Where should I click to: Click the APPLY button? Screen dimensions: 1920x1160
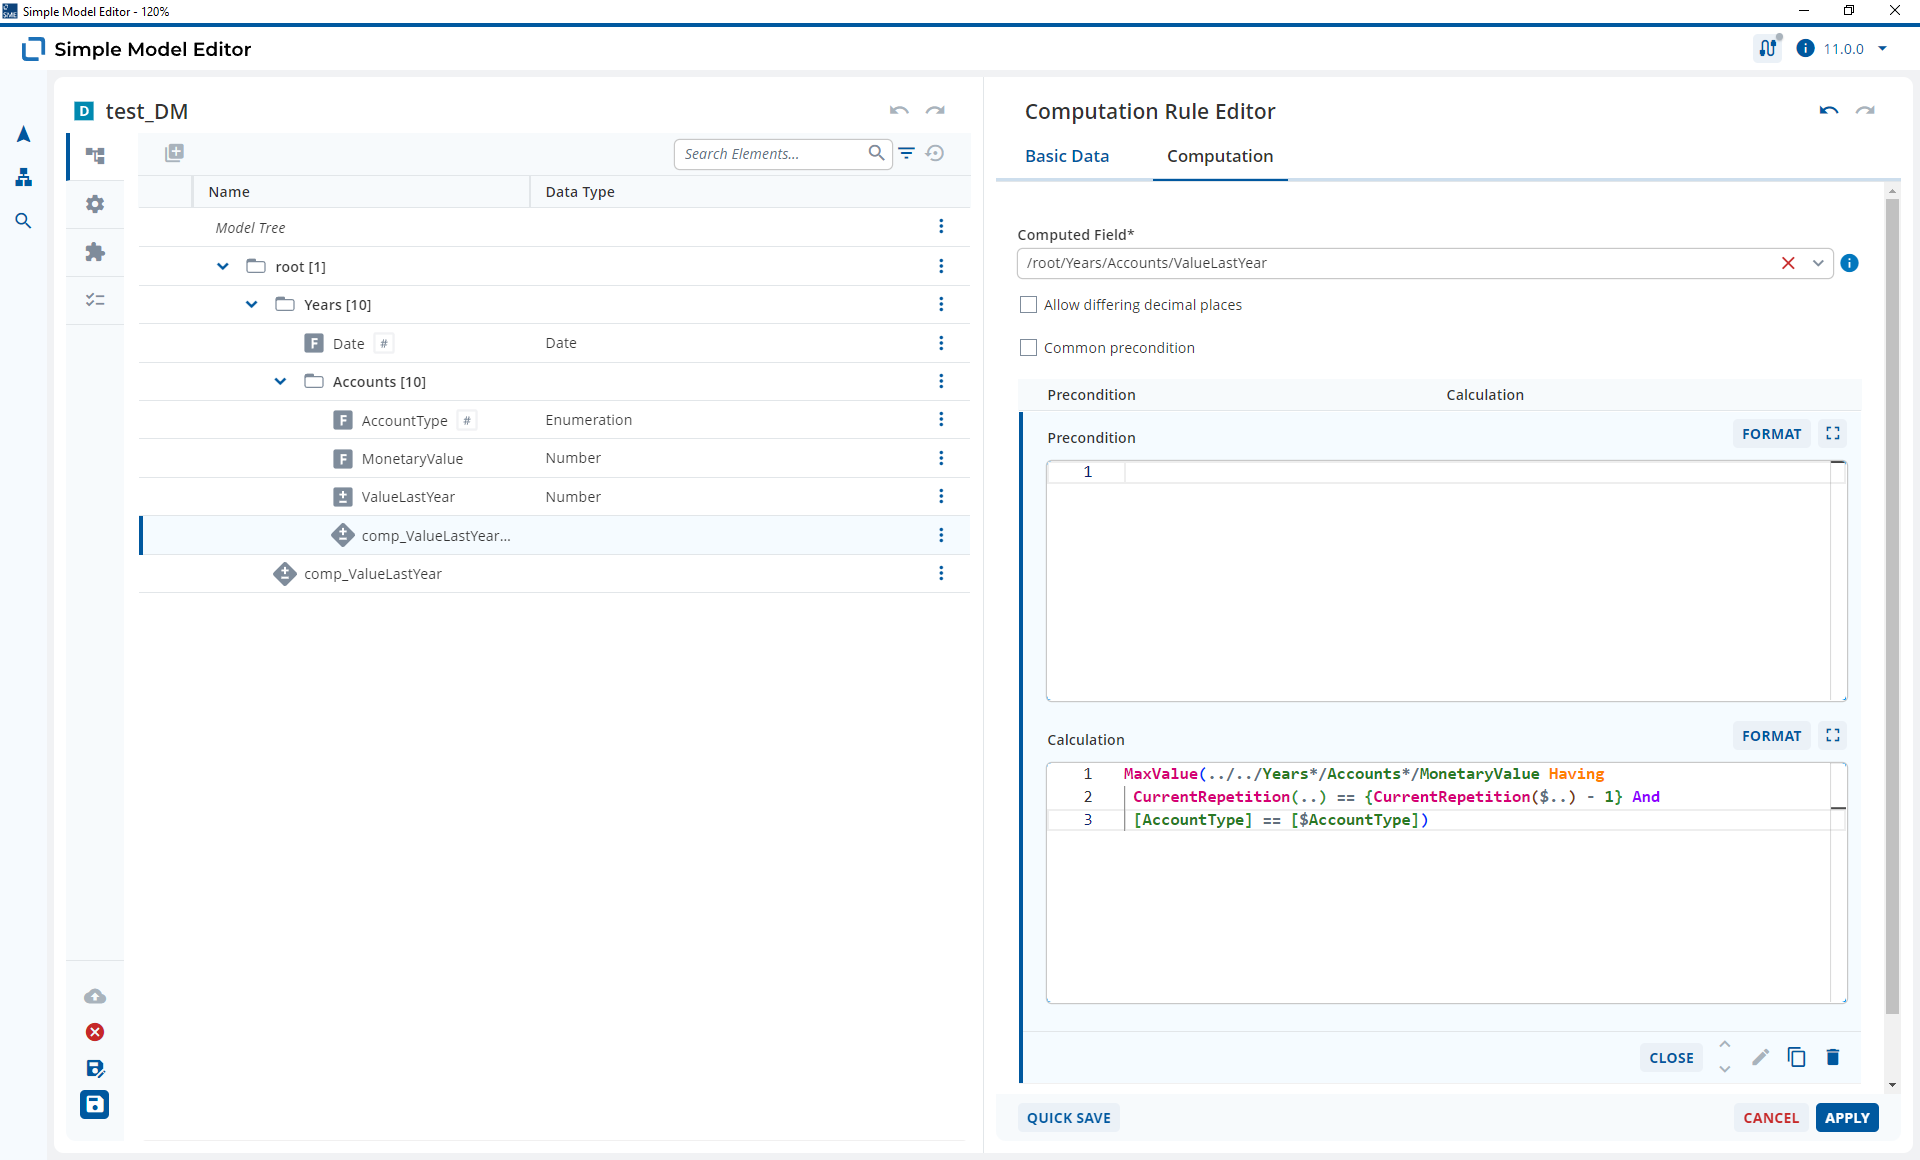coord(1847,1118)
